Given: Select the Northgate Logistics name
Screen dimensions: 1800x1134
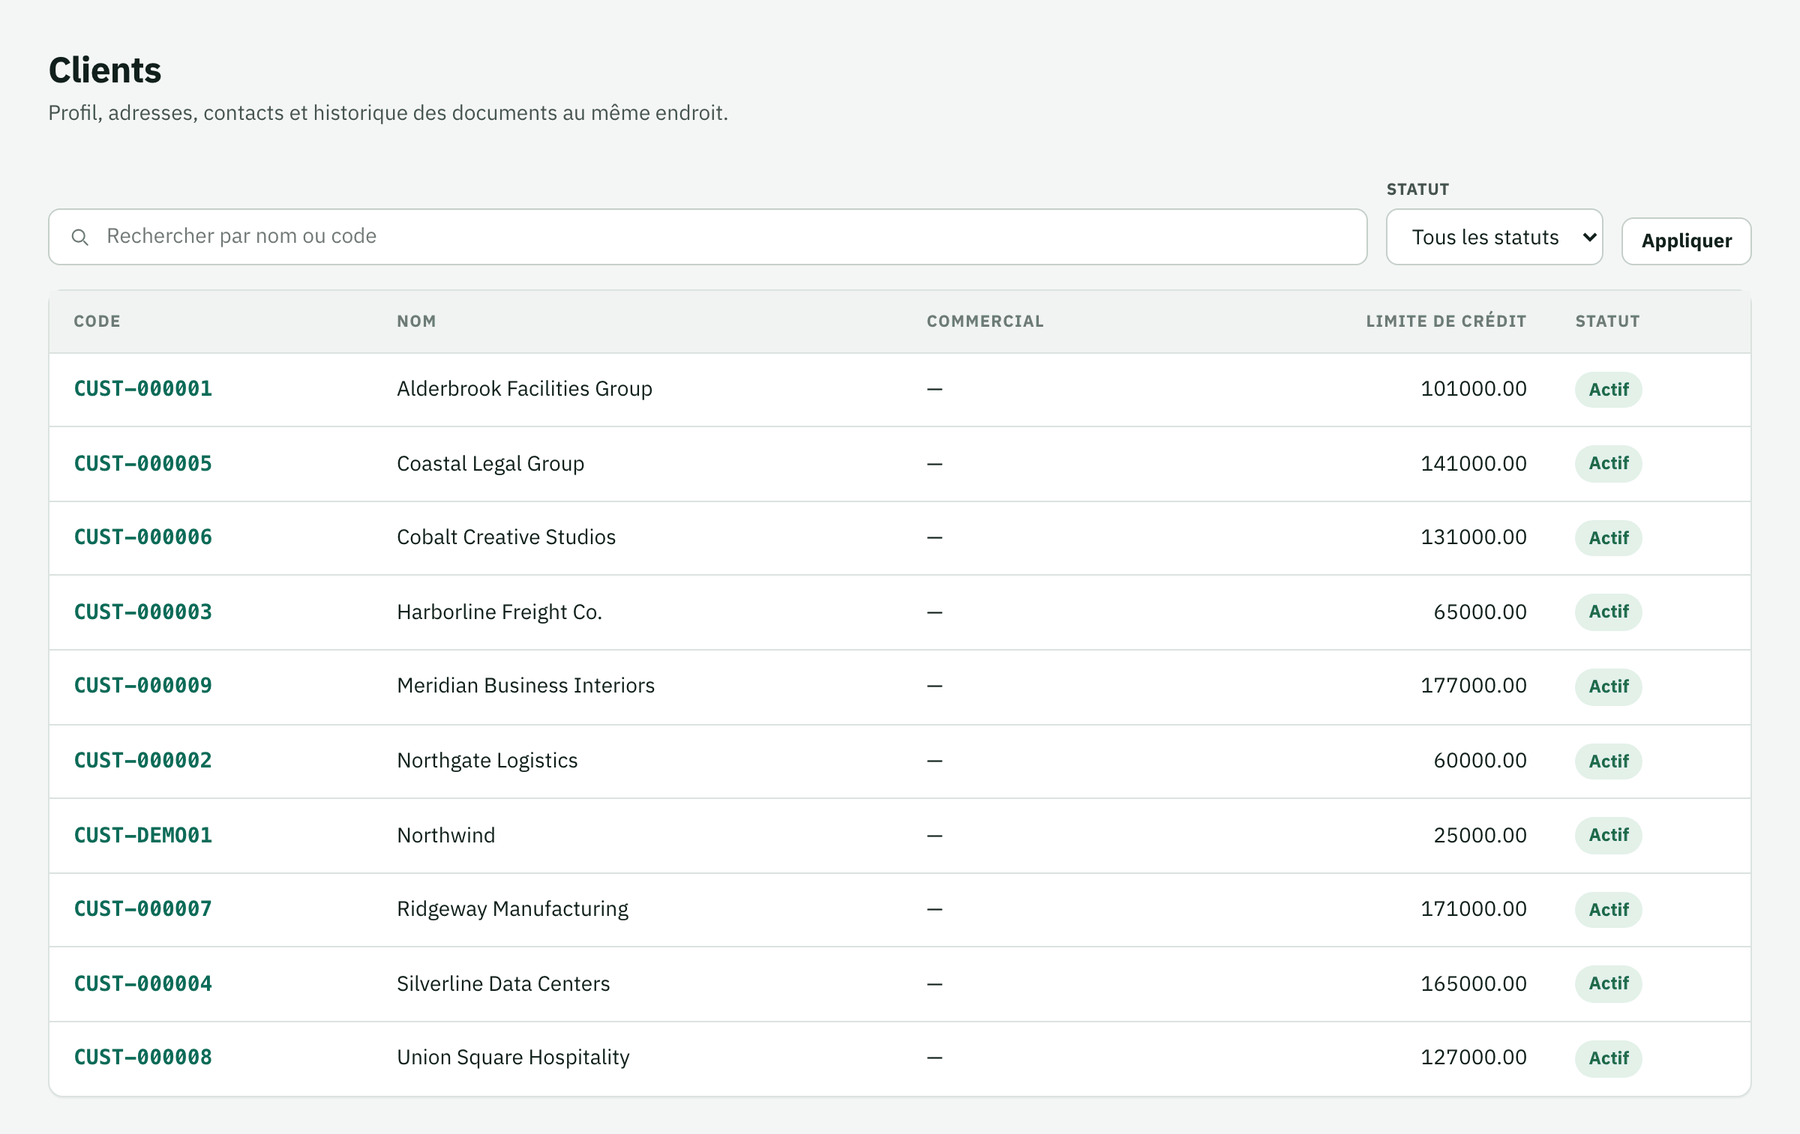Looking at the screenshot, I should tap(487, 761).
